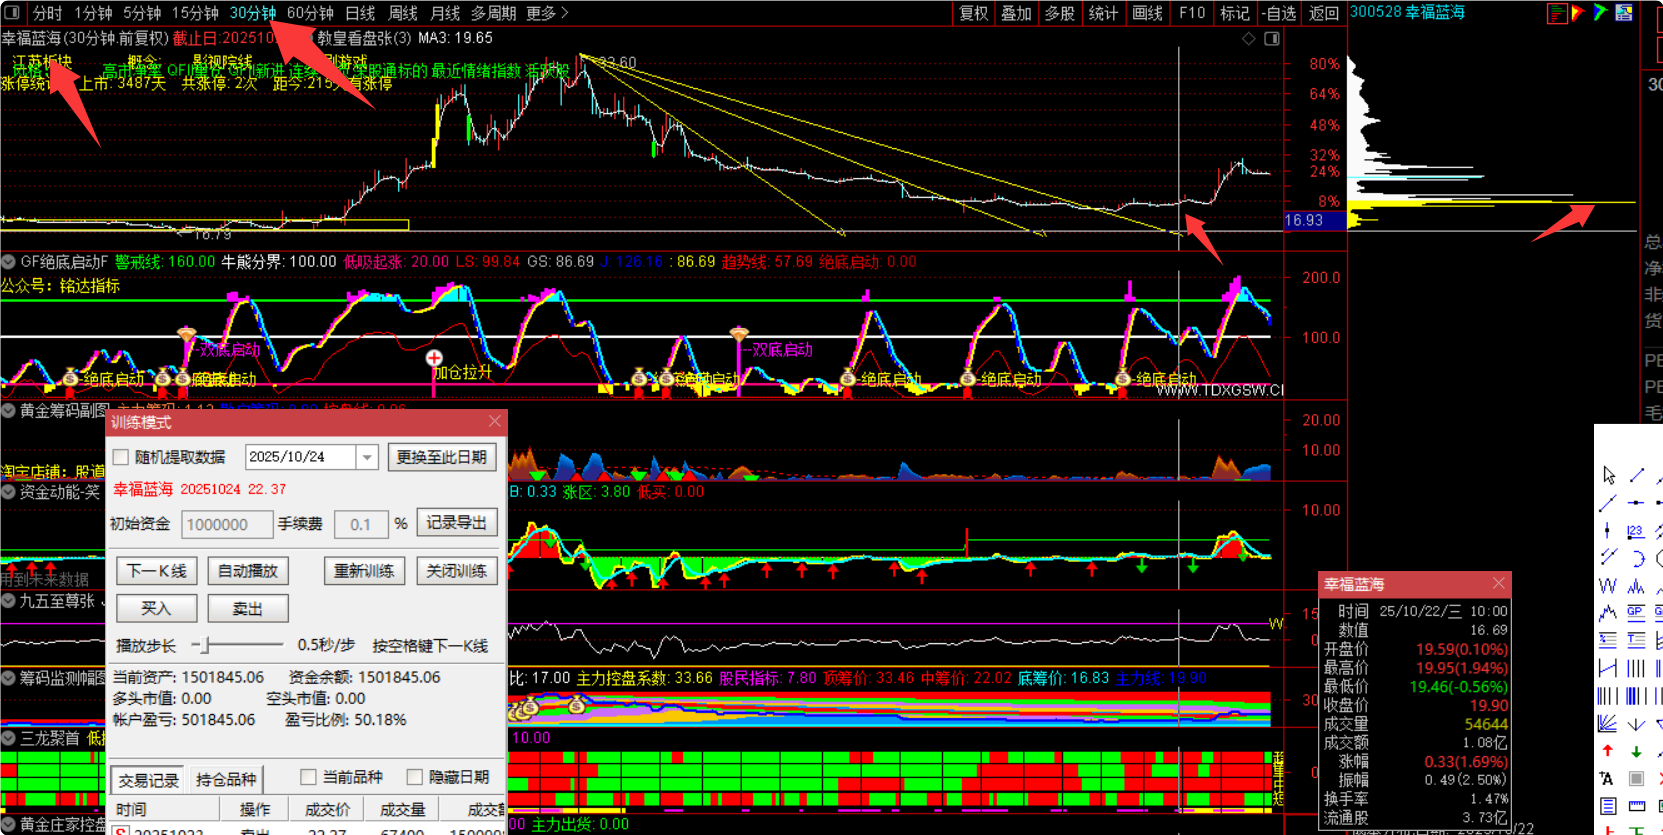The image size is (1663, 835).
Task: Select the T-lines text level tool
Action: pos(1636,640)
